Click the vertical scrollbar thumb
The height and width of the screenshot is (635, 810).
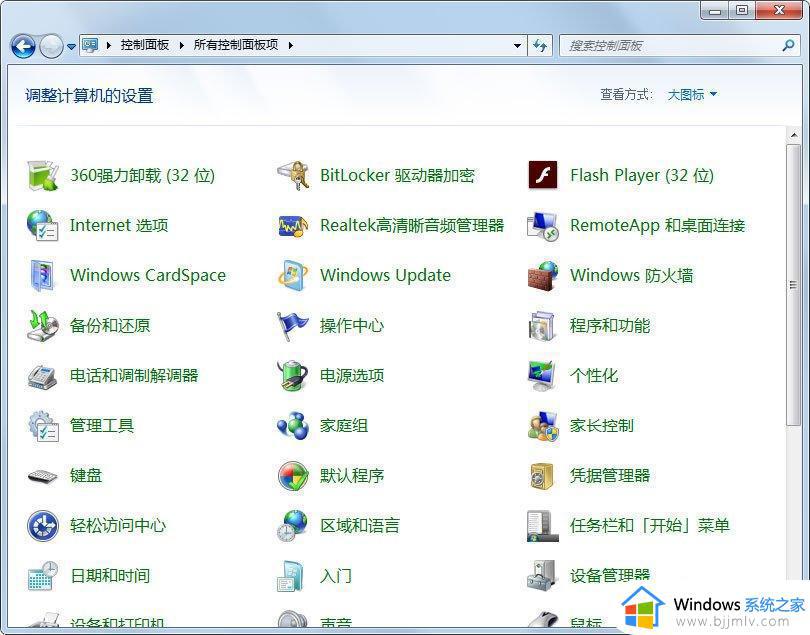793,285
